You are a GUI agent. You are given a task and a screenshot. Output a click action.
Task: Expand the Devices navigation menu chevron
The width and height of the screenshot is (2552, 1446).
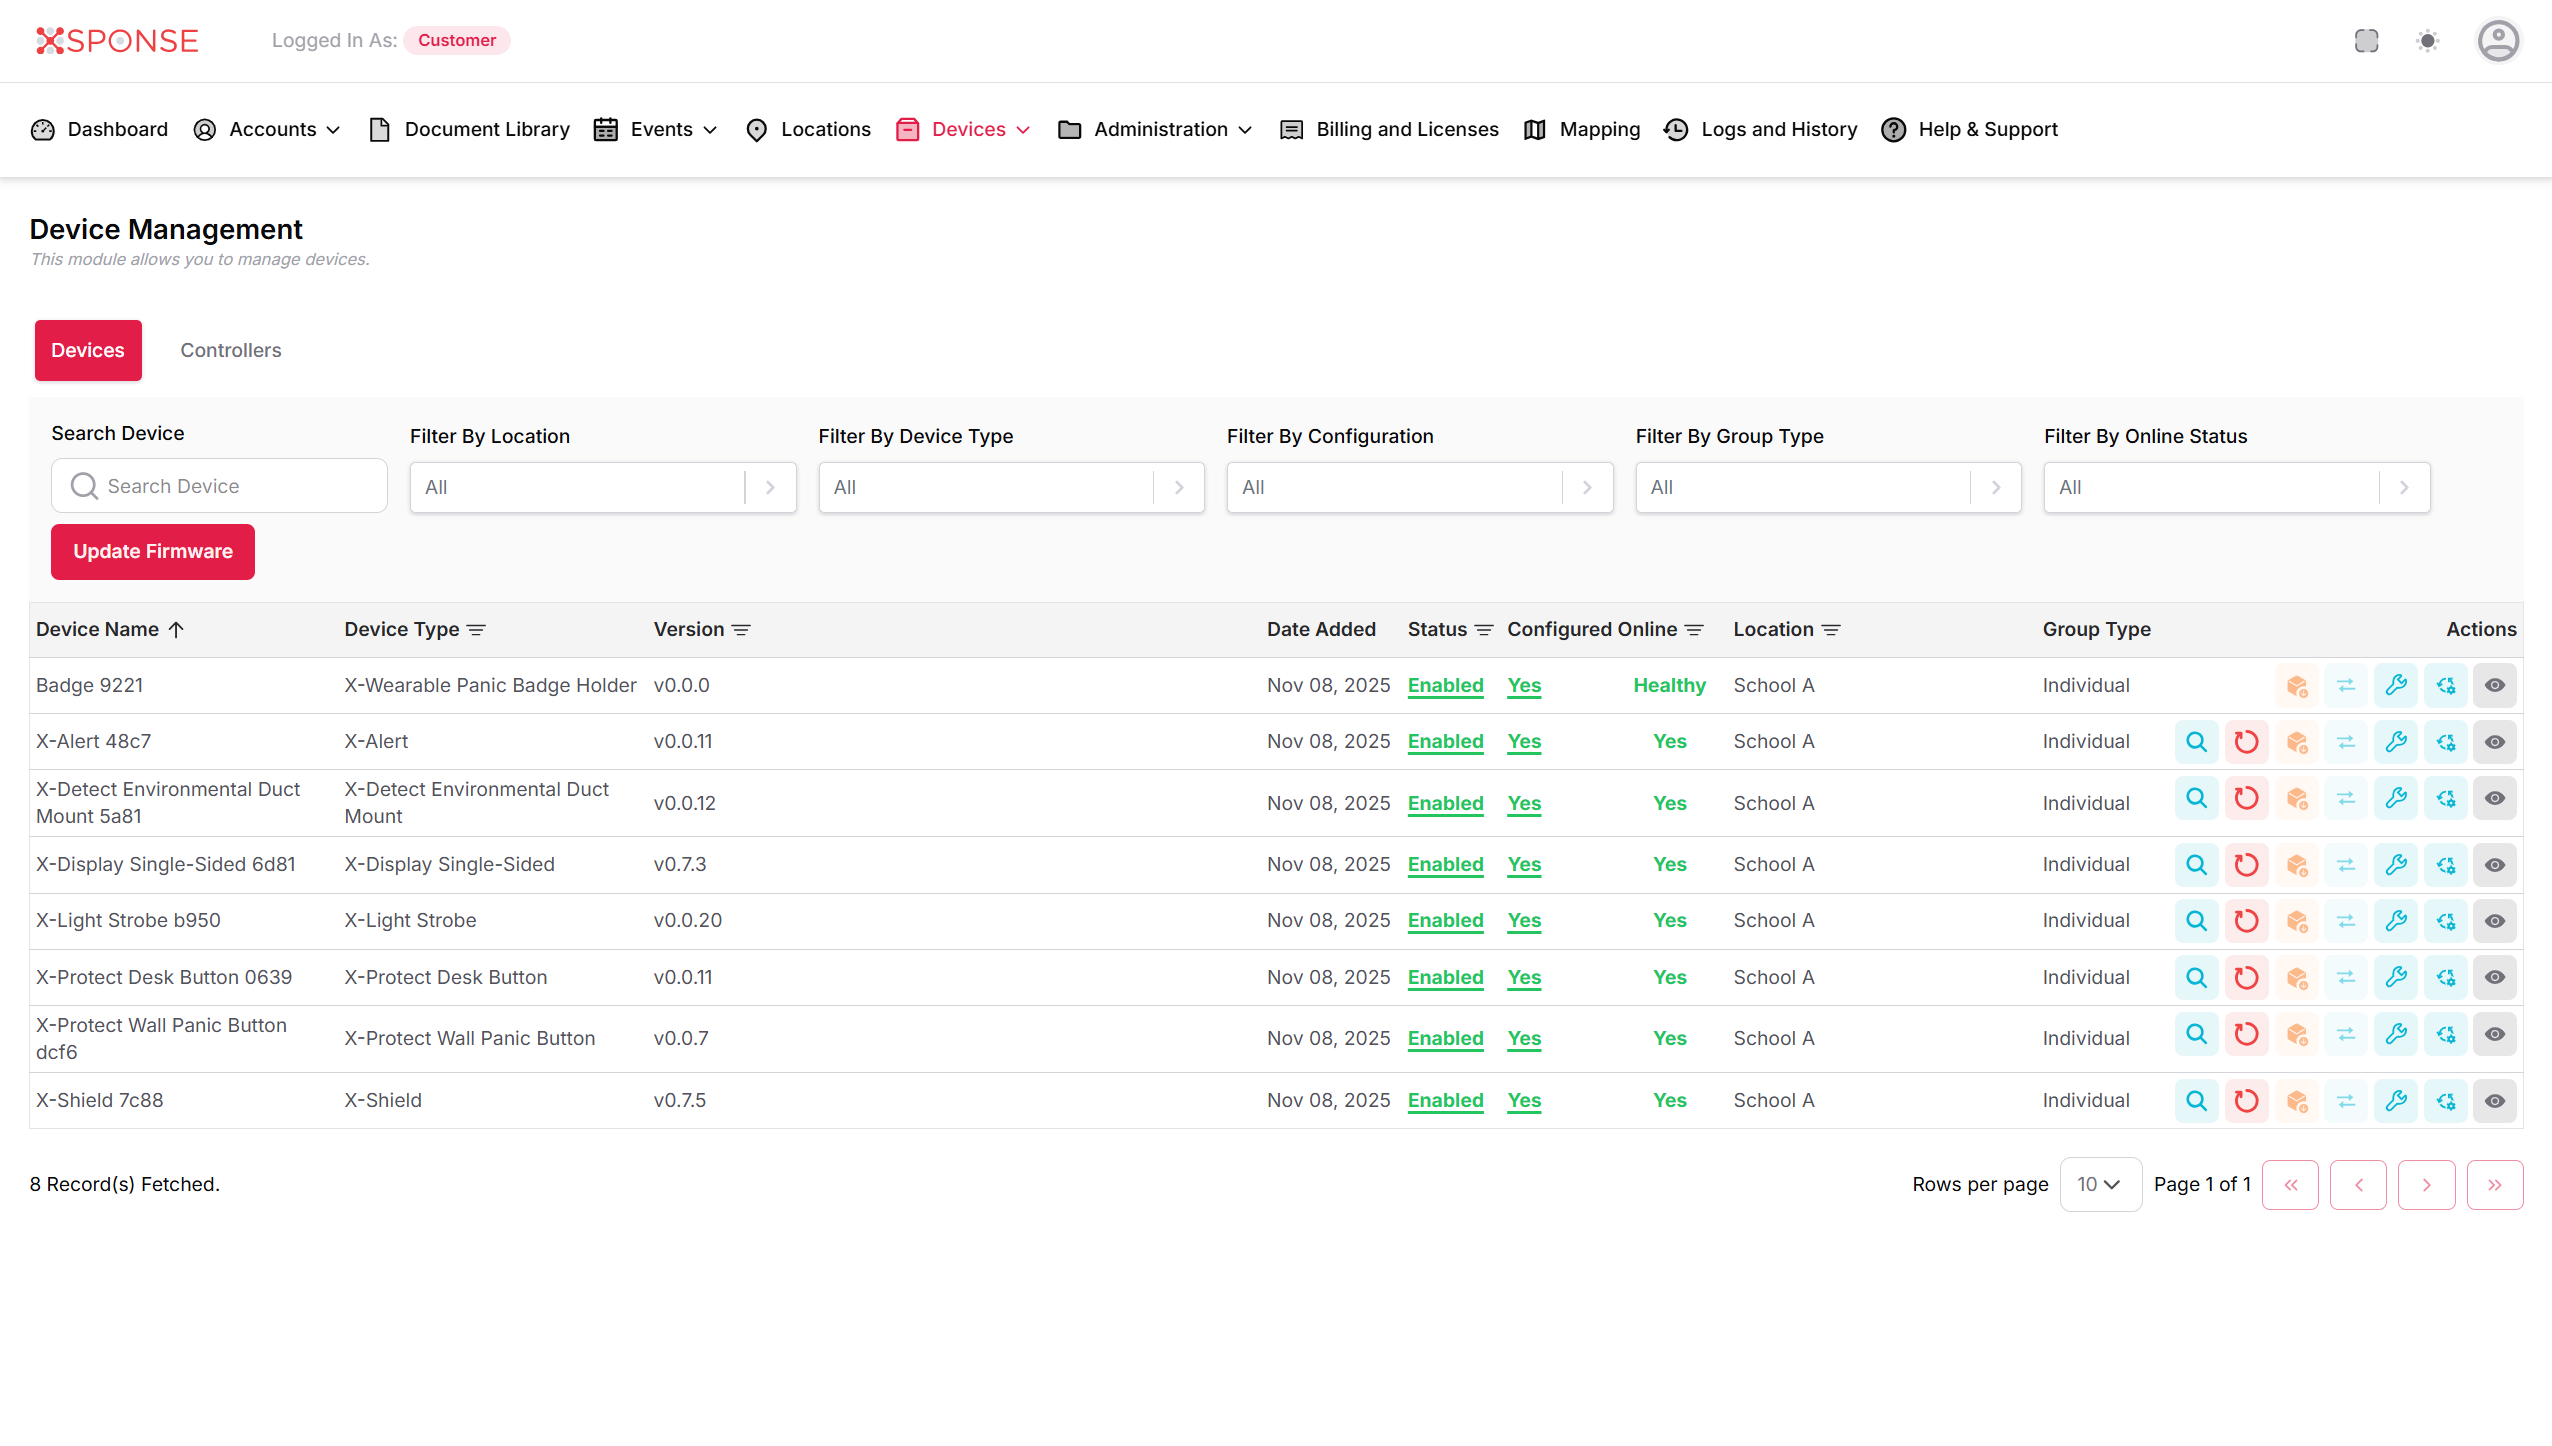[x=1022, y=129]
